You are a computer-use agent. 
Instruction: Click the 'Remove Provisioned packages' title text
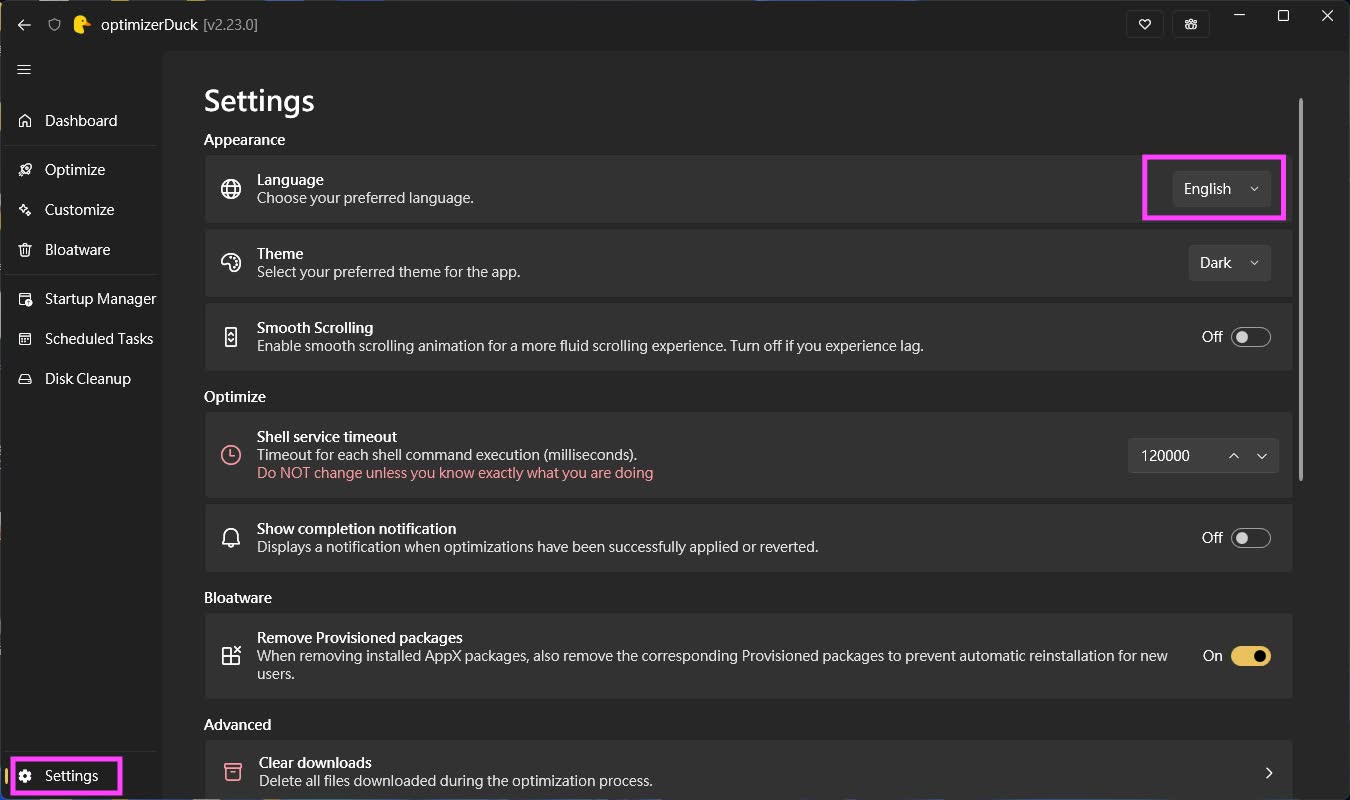(360, 638)
